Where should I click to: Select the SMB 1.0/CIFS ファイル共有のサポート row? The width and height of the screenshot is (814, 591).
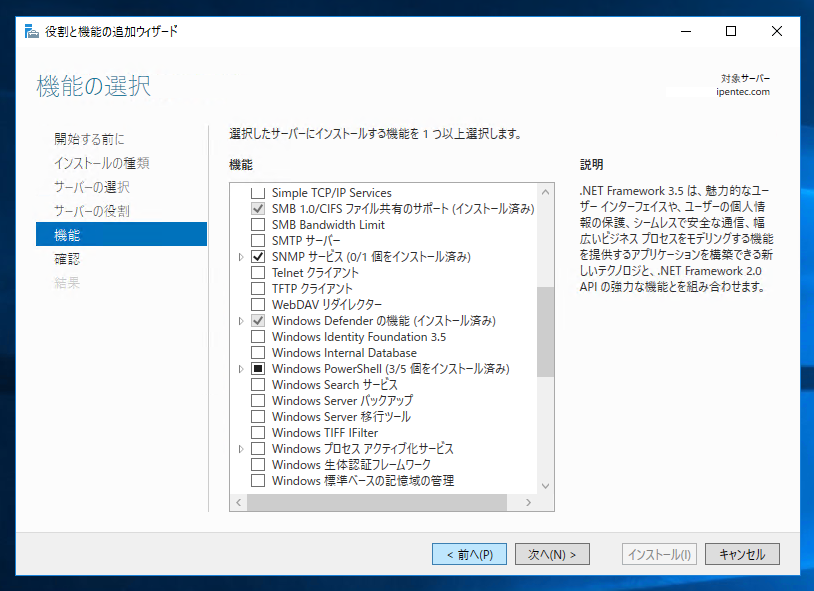coord(403,209)
